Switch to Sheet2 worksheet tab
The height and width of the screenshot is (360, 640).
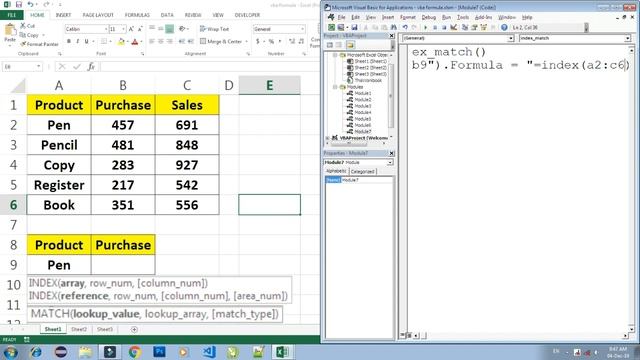pyautogui.click(x=79, y=329)
